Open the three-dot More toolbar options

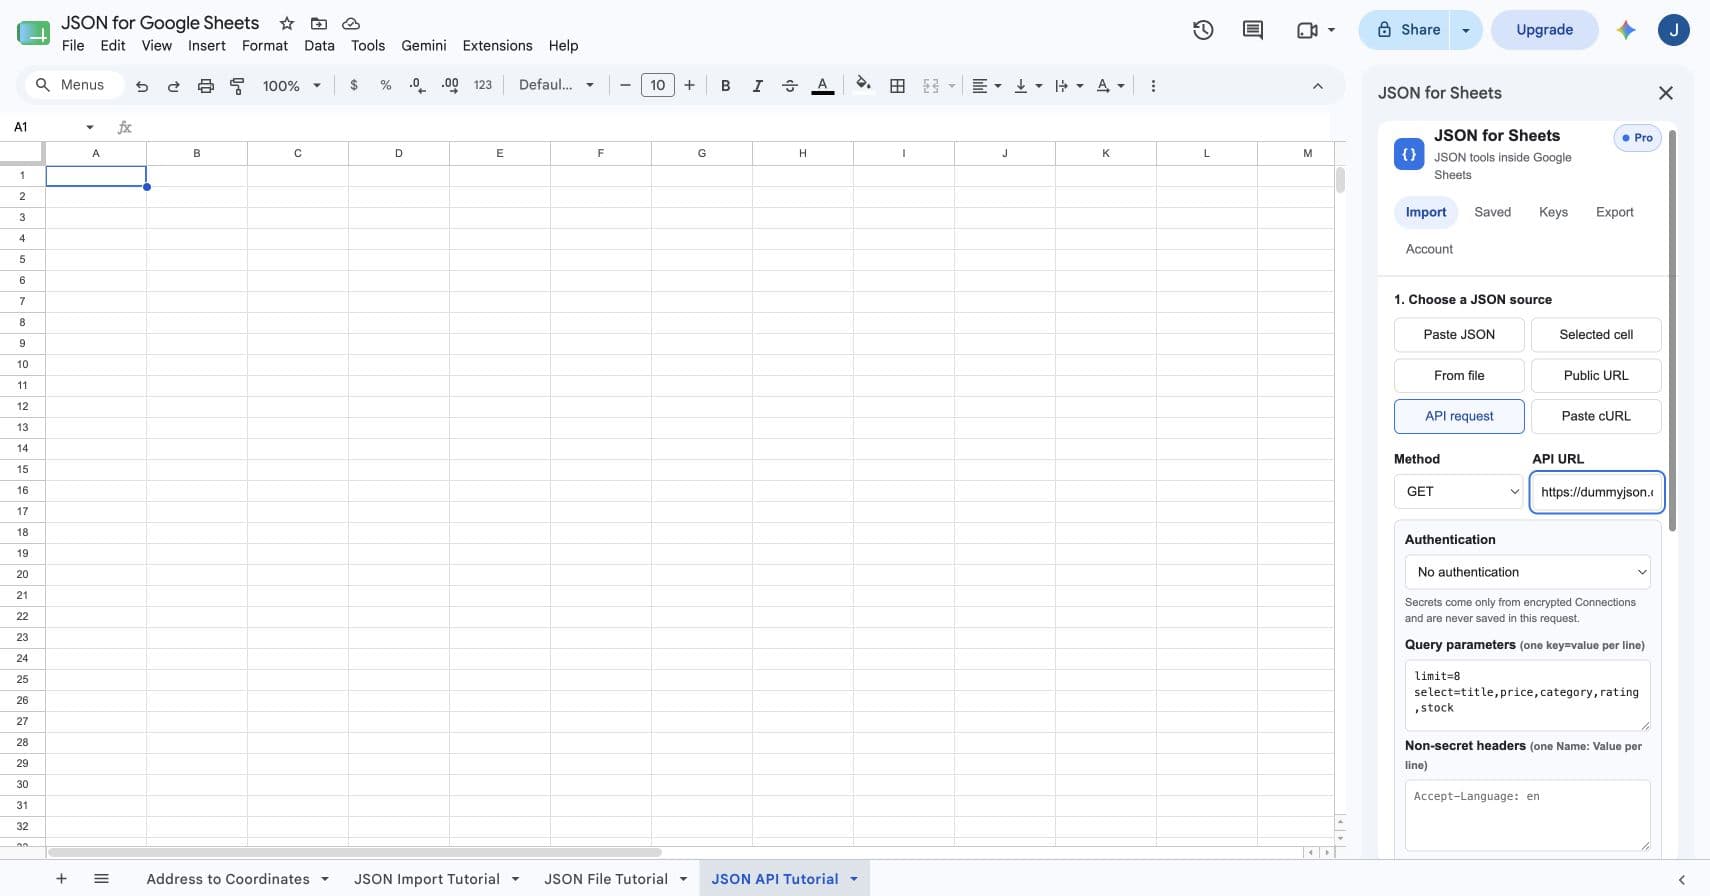(1153, 86)
